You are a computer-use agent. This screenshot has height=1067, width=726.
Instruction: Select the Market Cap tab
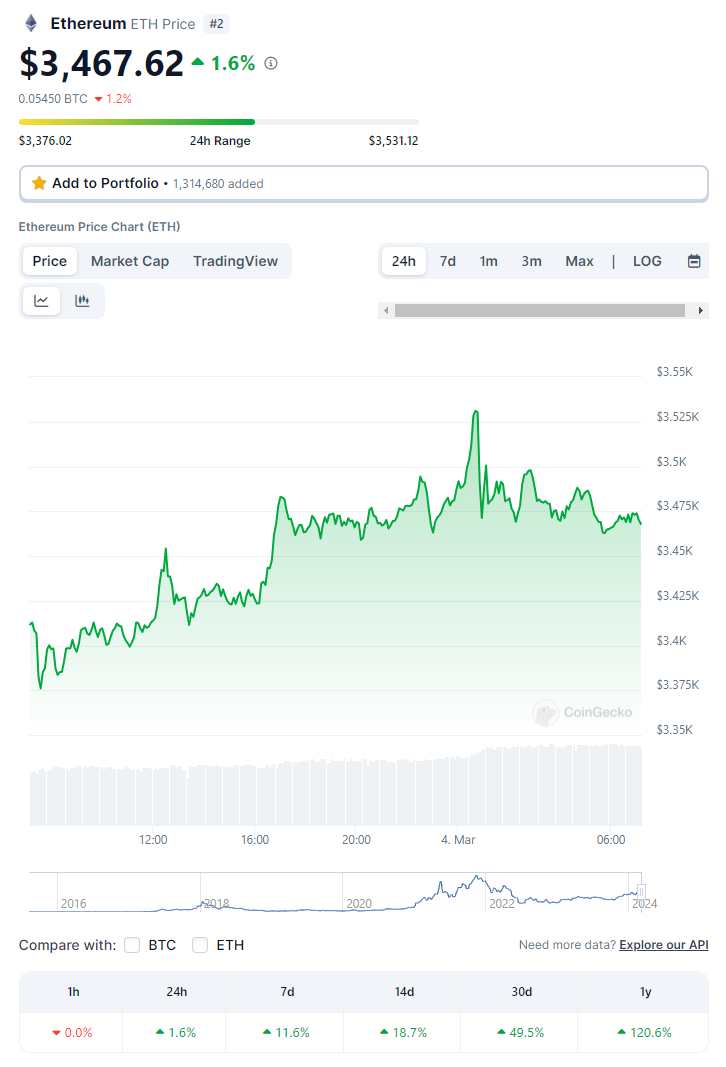pyautogui.click(x=130, y=261)
